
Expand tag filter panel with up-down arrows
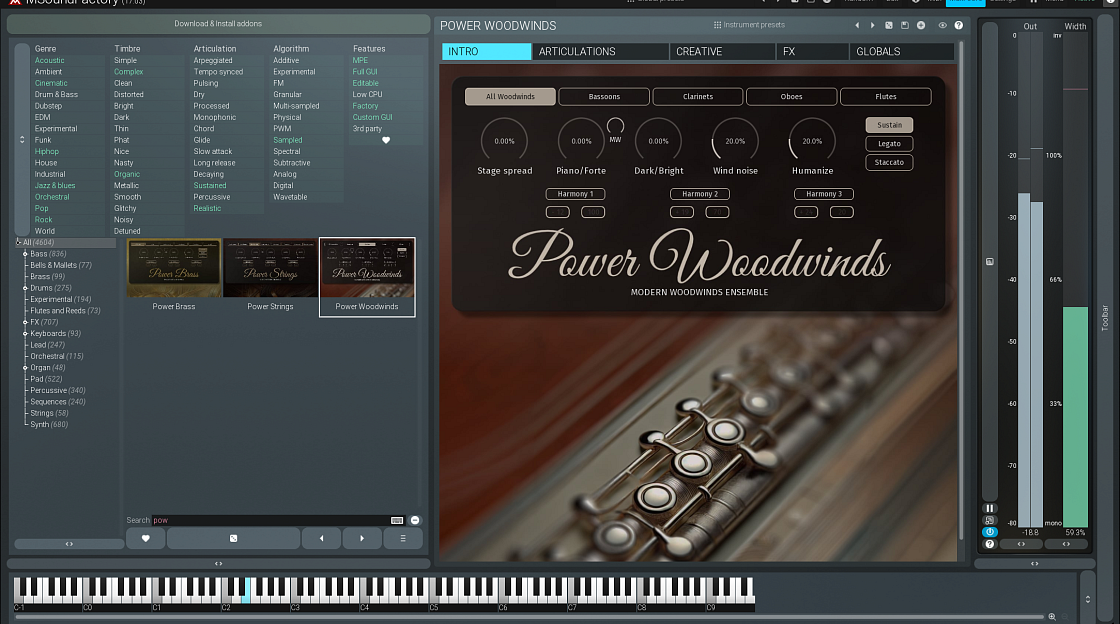click(x=22, y=140)
